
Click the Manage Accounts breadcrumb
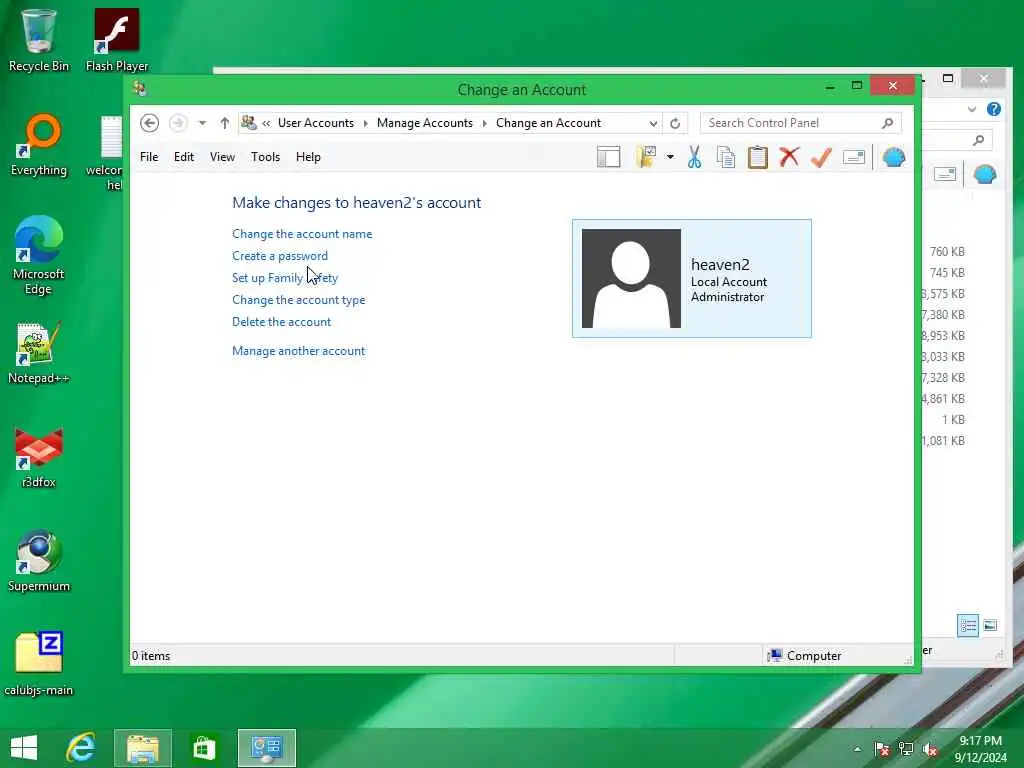point(424,123)
